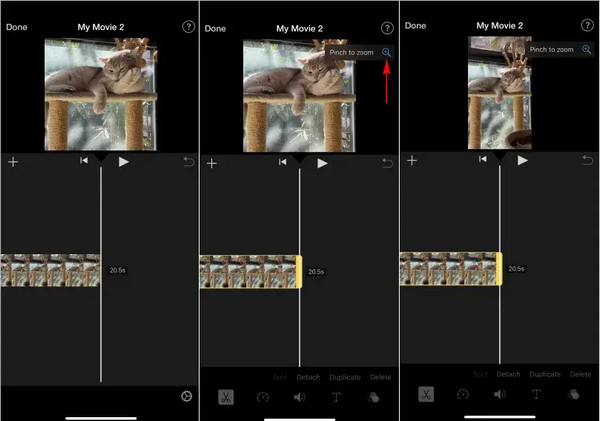600x421 pixels.
Task: Choose Split in the middle screen
Action: pos(280,377)
